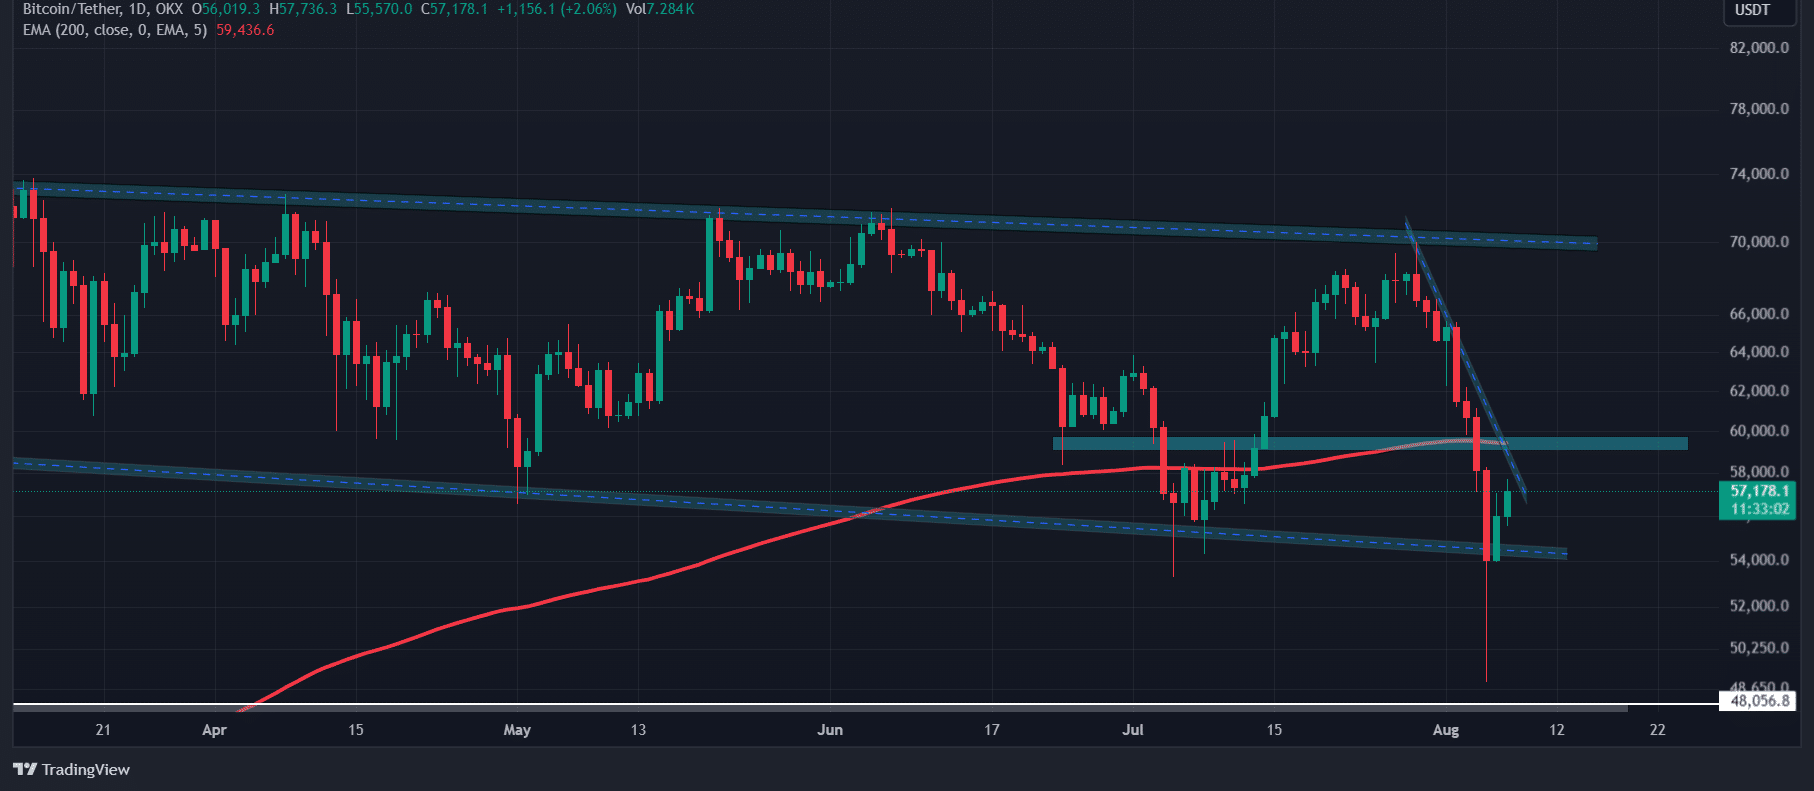Click the EMA 200 indicator legend
Viewport: 1814px width, 791px height.
[115, 30]
